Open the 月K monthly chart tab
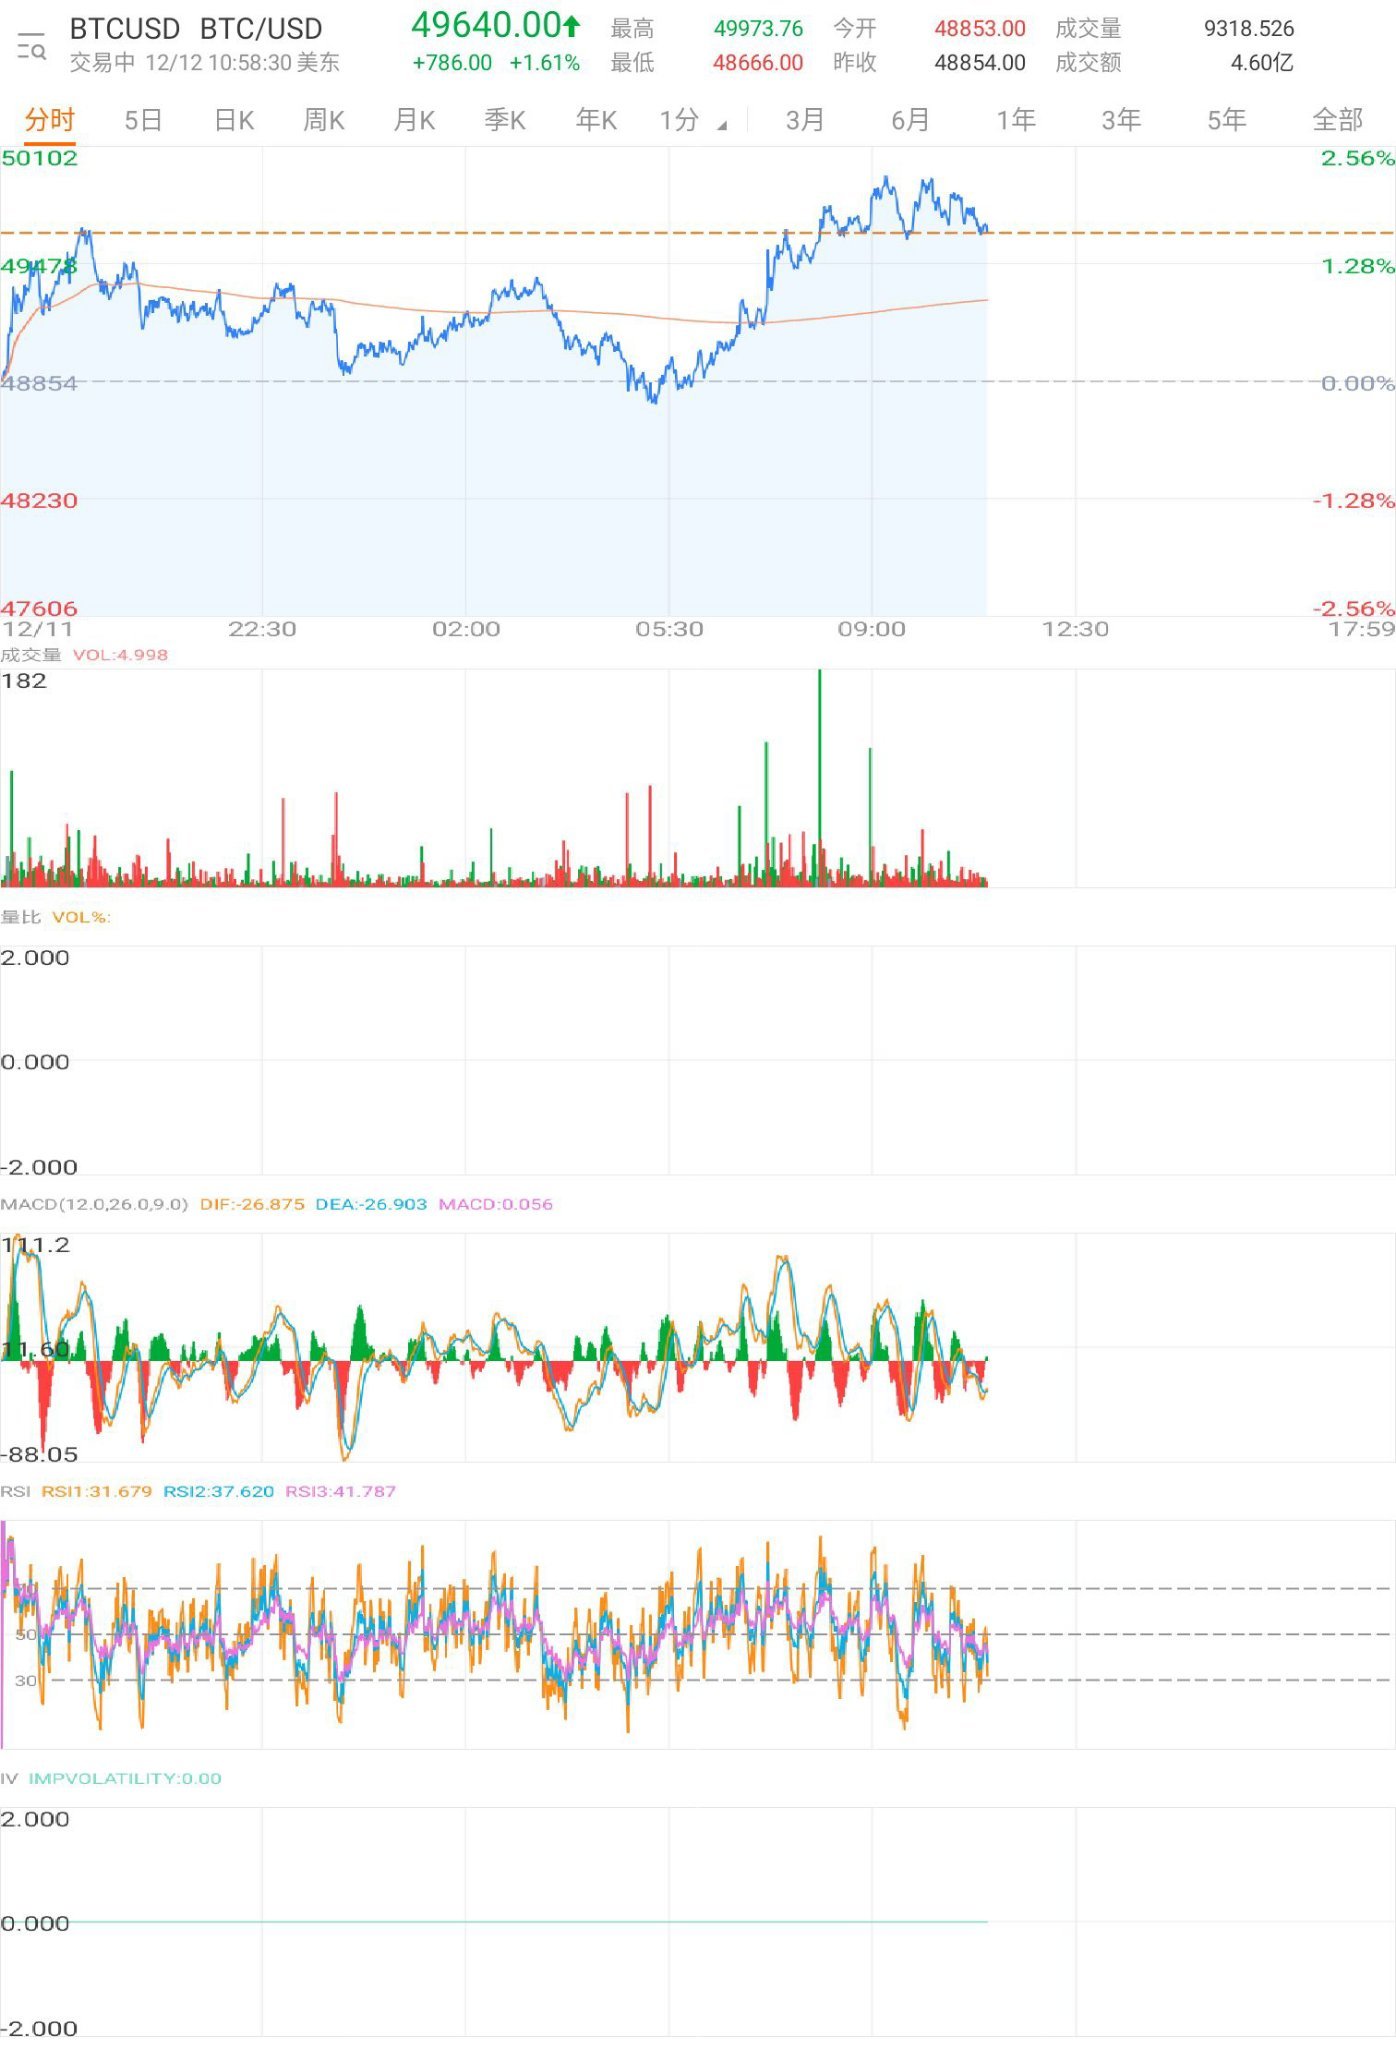The image size is (1396, 2048). (x=414, y=121)
